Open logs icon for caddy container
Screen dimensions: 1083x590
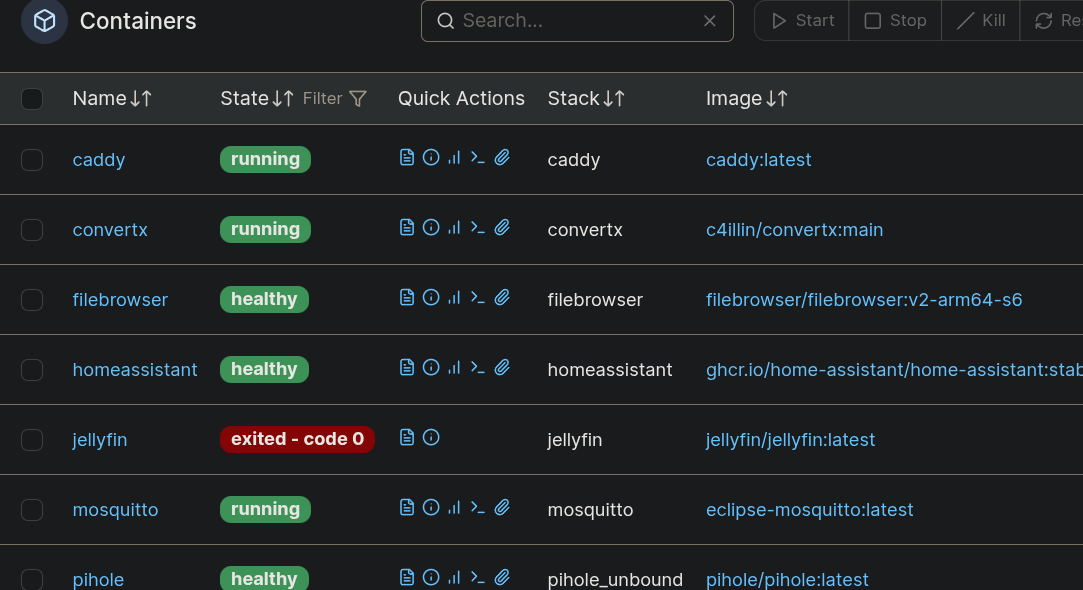[406, 158]
